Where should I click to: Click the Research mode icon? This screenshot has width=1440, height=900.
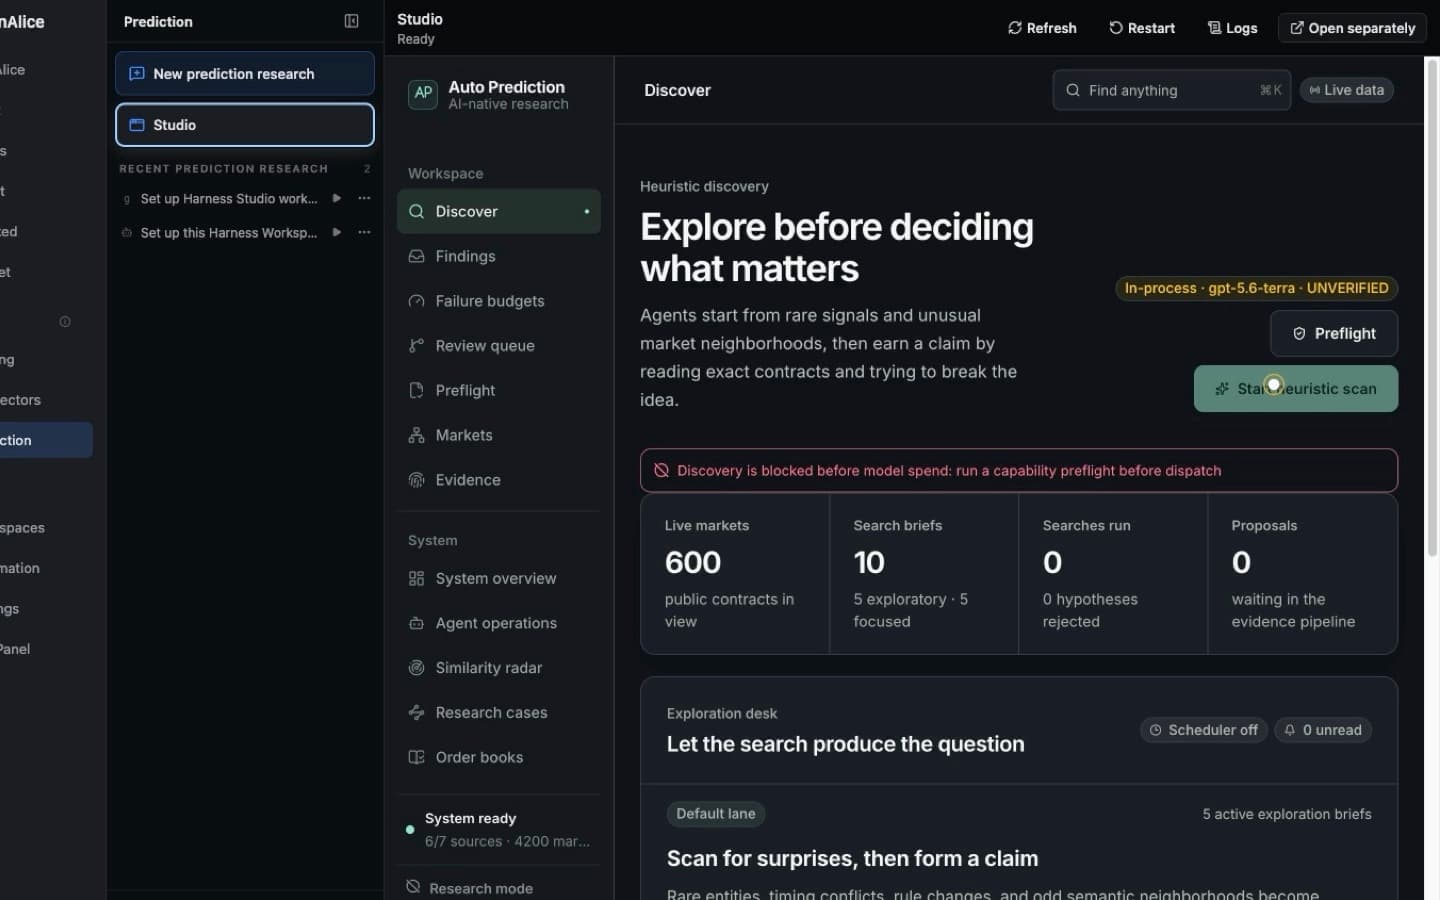point(413,887)
